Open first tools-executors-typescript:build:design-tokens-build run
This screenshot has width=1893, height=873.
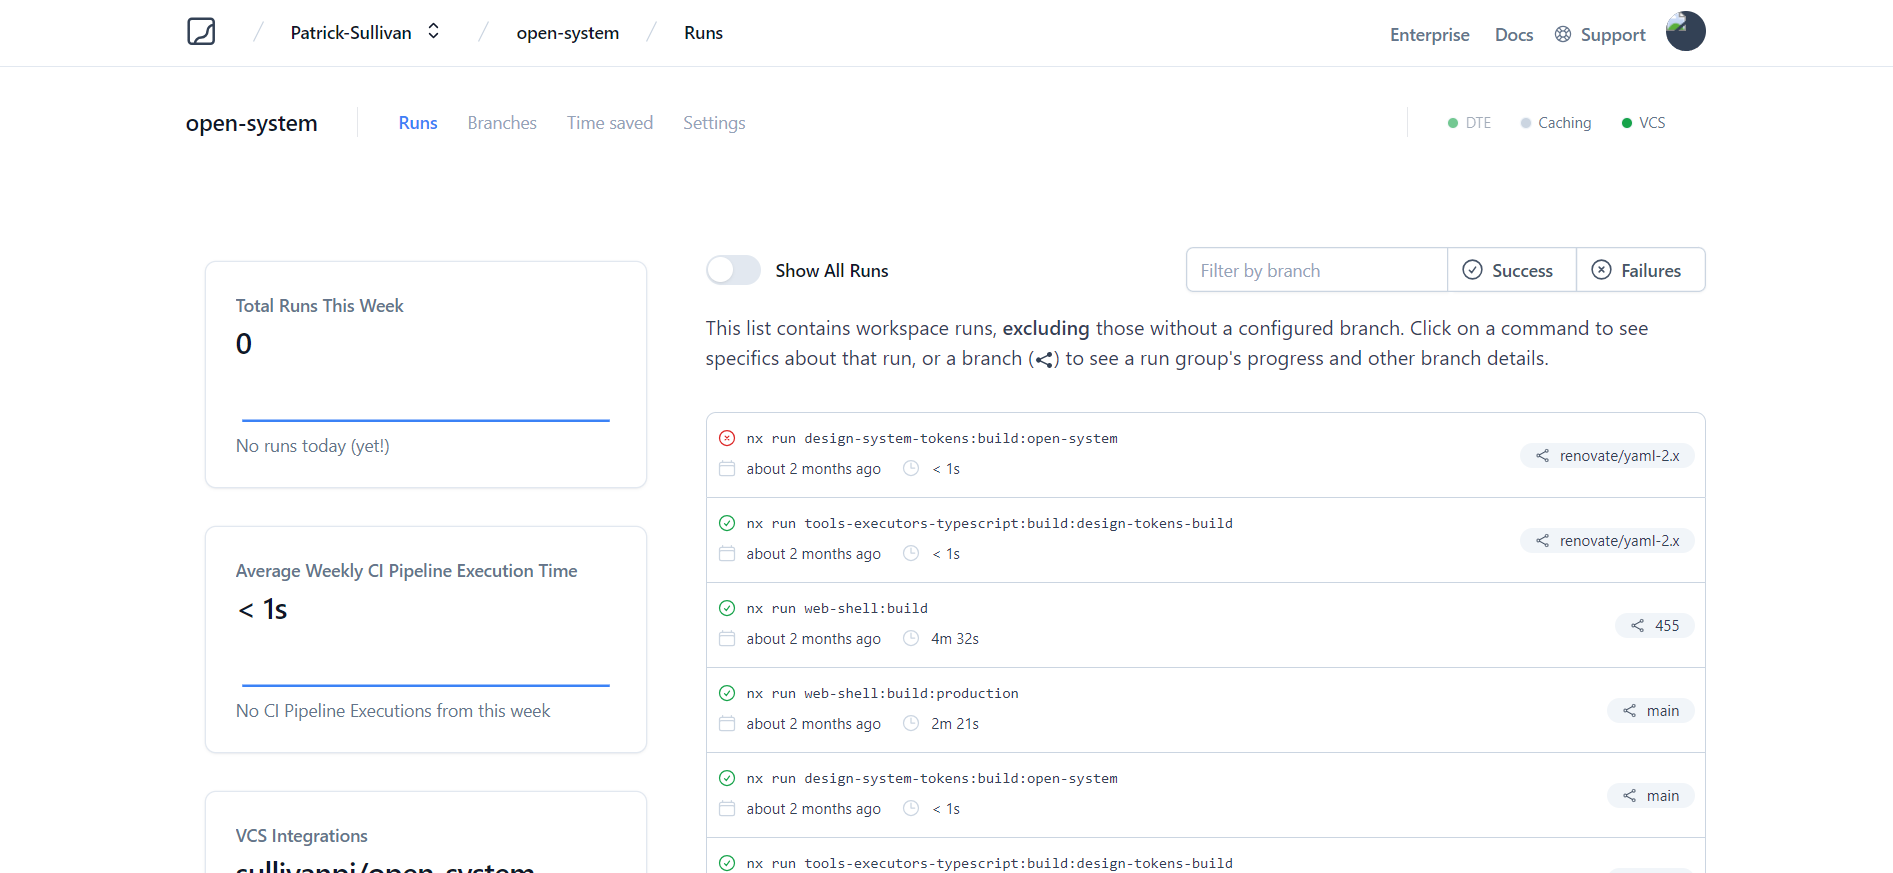(x=989, y=523)
